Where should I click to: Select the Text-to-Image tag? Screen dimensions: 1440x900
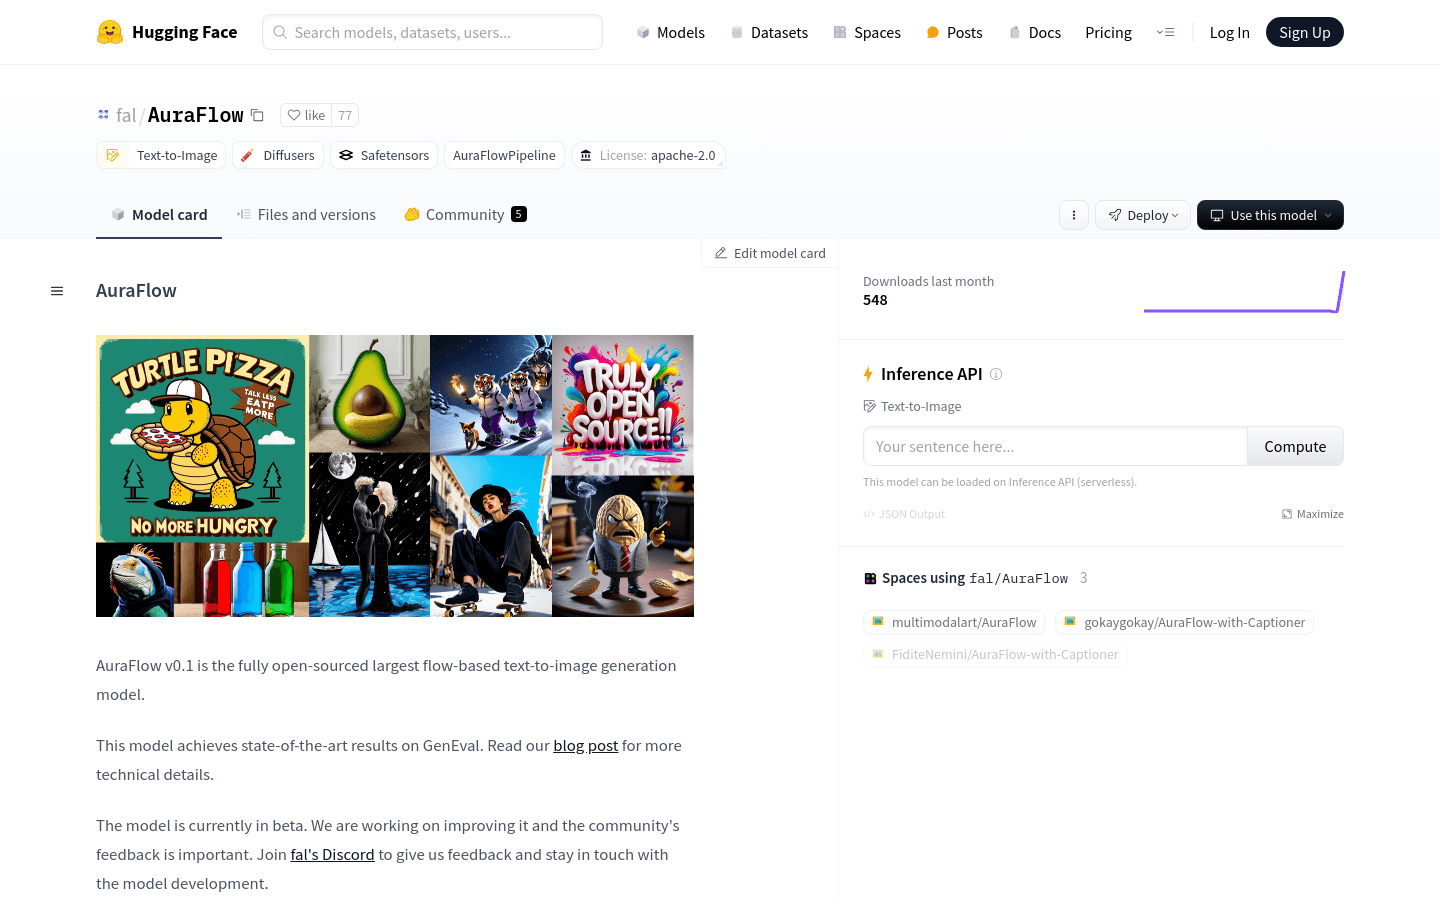[161, 155]
